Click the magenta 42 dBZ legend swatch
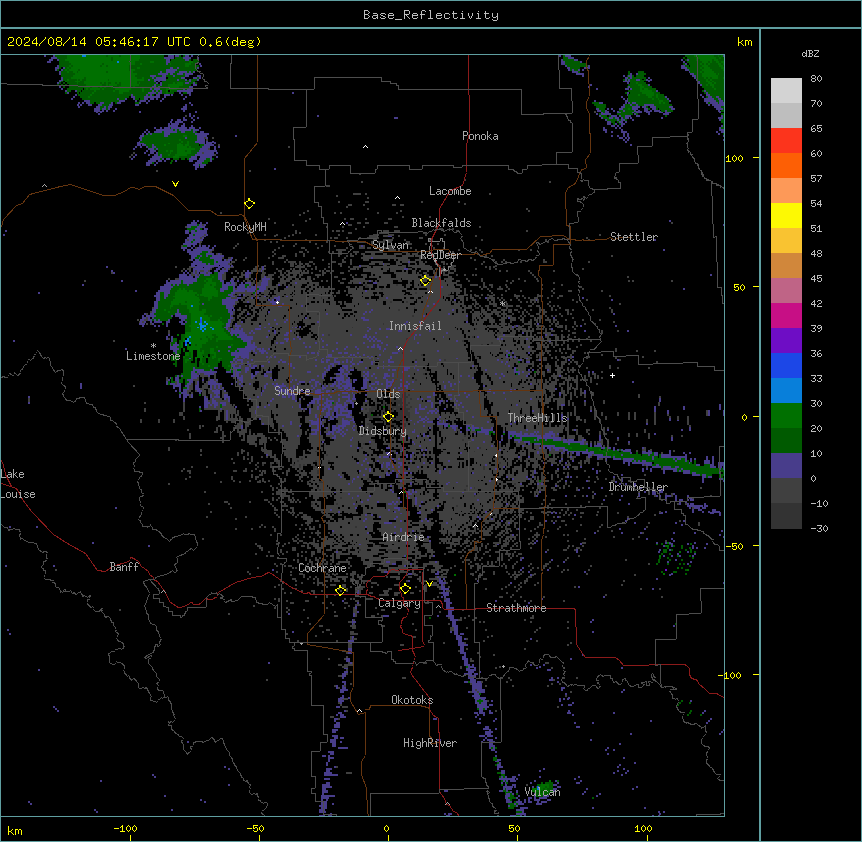862x842 pixels. [x=786, y=315]
